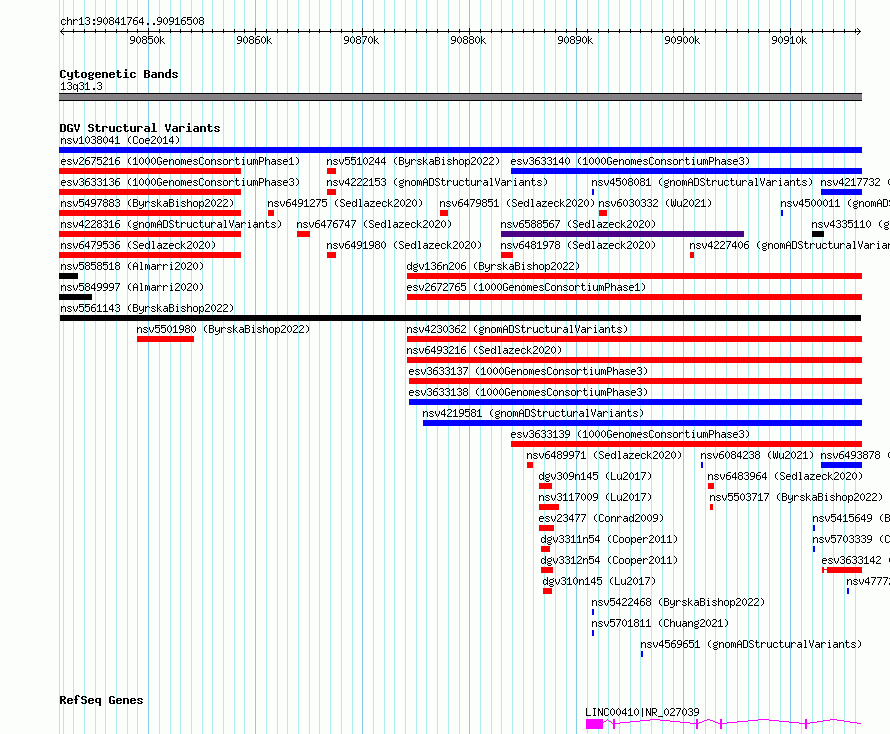Click the red nsv5501980 variant bar

tap(165, 339)
